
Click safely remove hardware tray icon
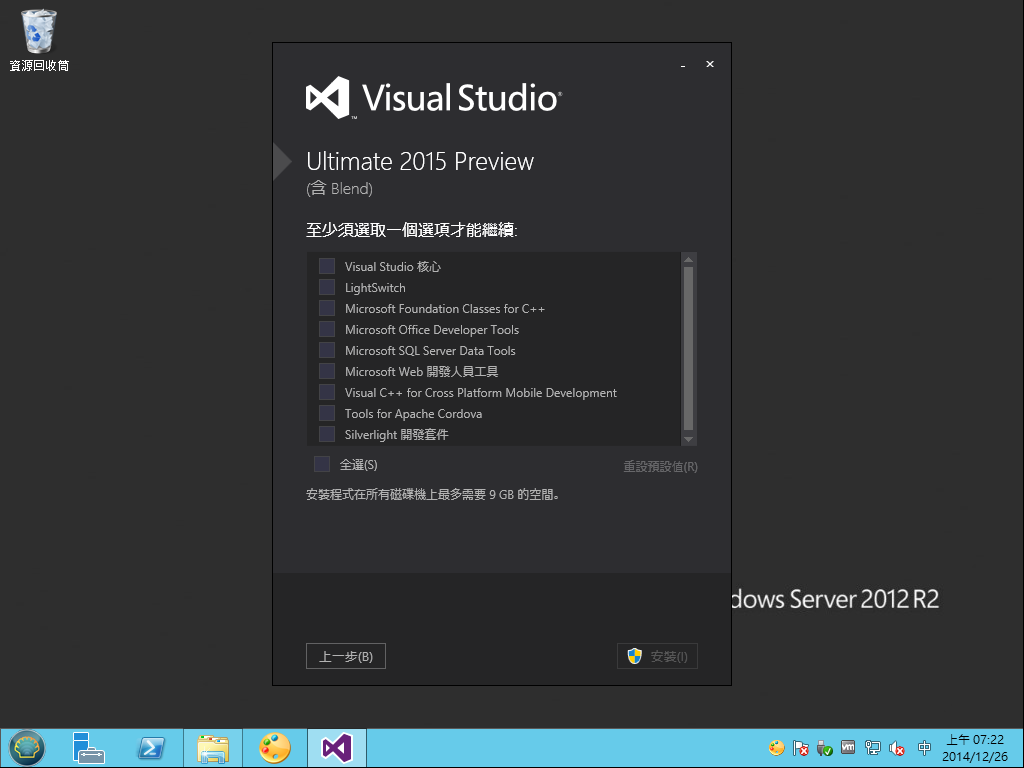(824, 748)
